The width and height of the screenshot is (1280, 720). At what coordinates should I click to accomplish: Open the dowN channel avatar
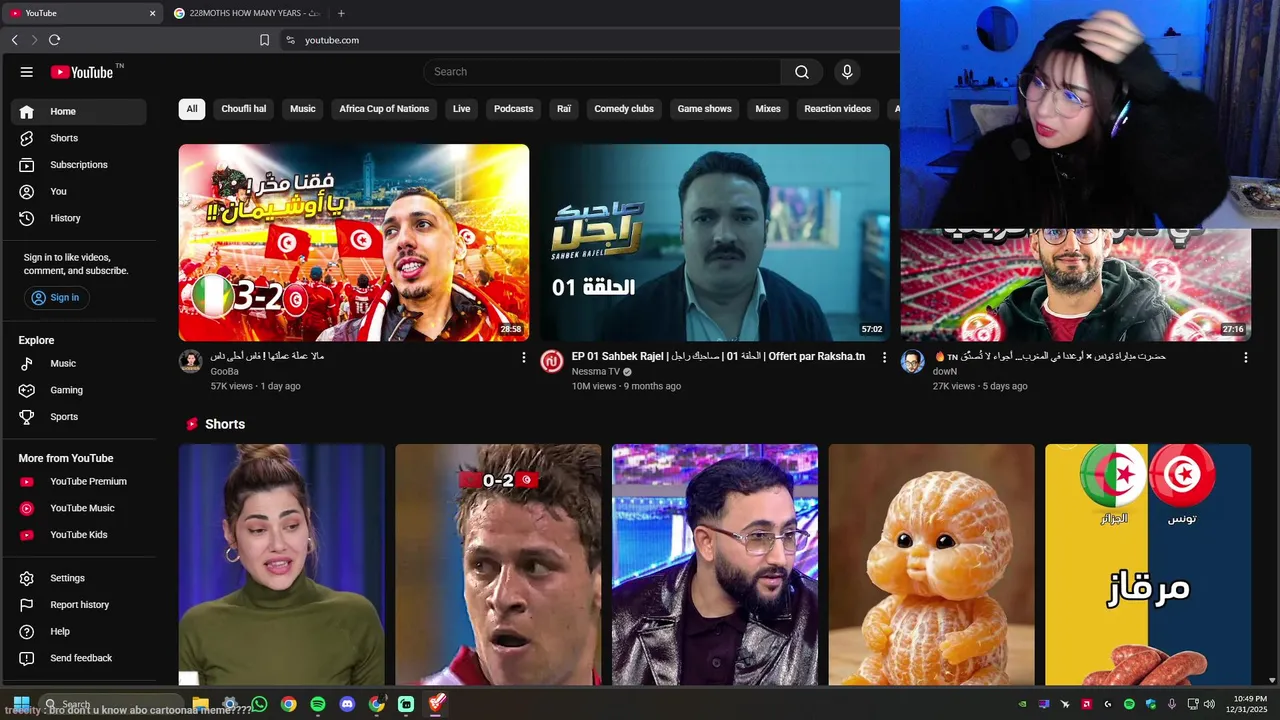pos(912,361)
